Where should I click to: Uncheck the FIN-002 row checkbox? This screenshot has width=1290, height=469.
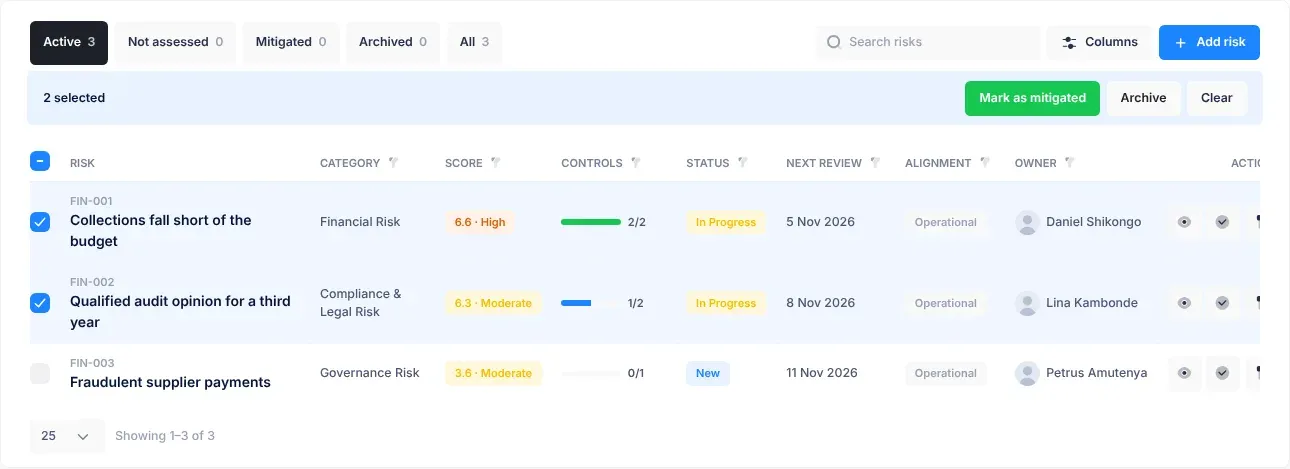click(40, 303)
